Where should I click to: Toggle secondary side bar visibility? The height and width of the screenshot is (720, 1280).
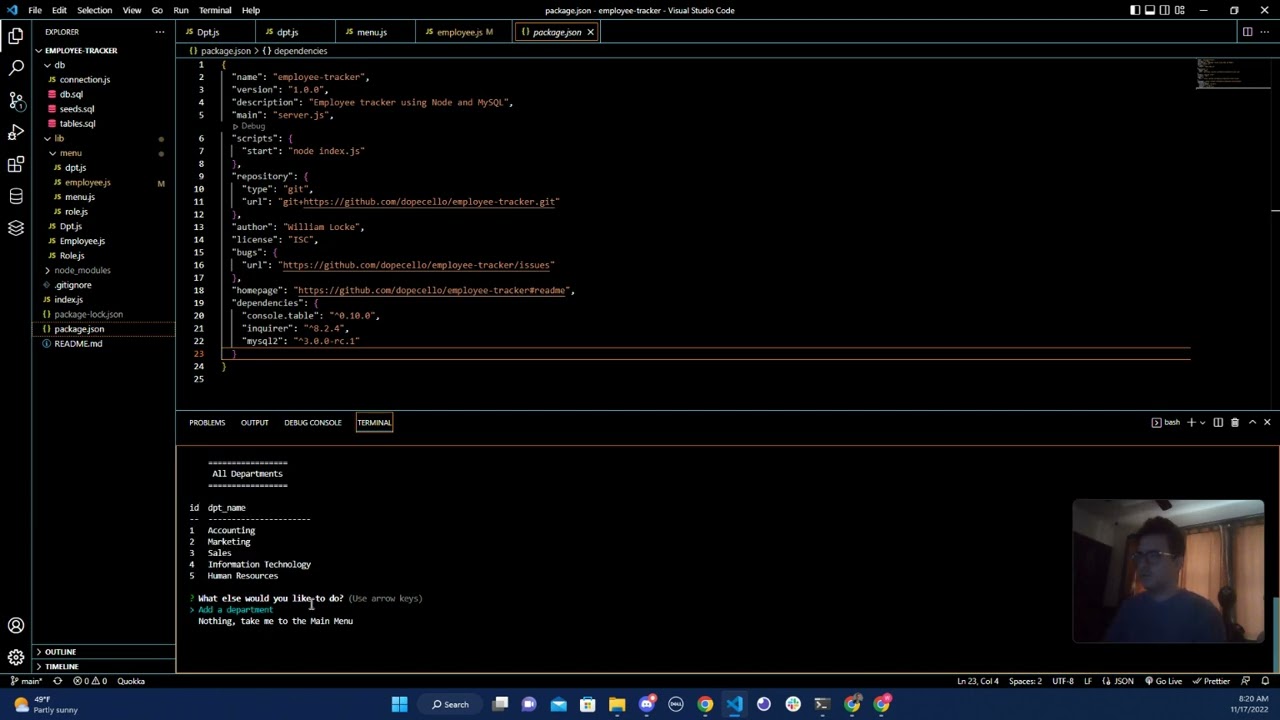tap(1165, 10)
